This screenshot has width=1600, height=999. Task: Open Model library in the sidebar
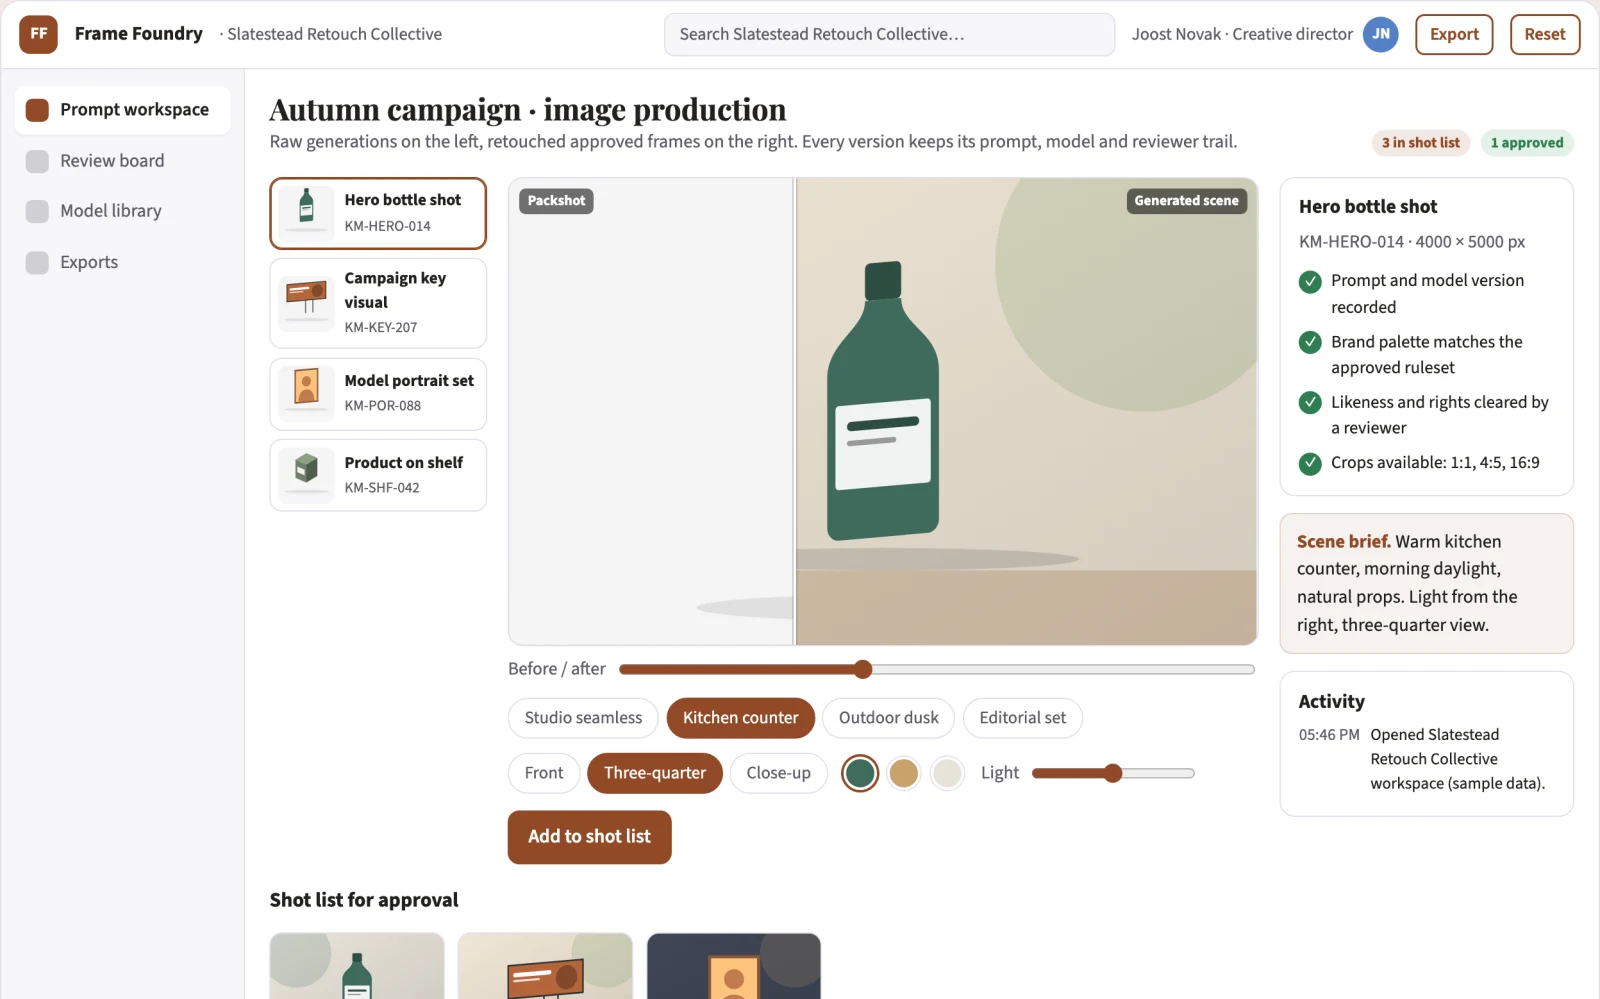coord(122,211)
